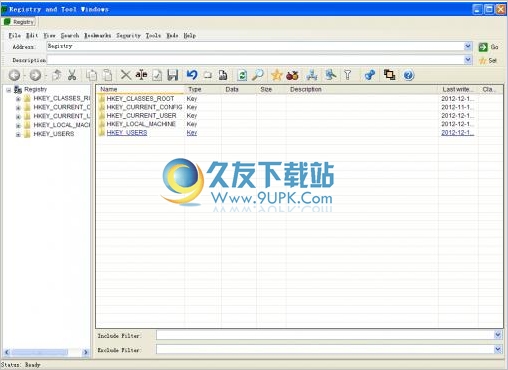Open the Security menu

coord(128,35)
